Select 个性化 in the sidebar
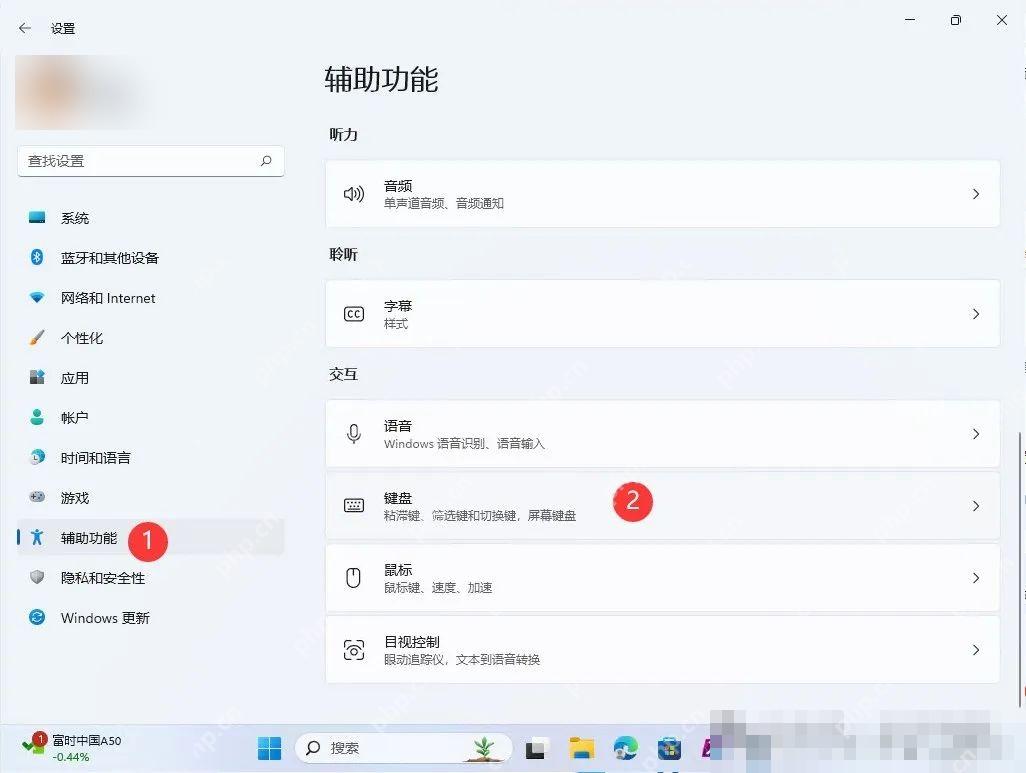The image size is (1026, 773). click(x=150, y=338)
